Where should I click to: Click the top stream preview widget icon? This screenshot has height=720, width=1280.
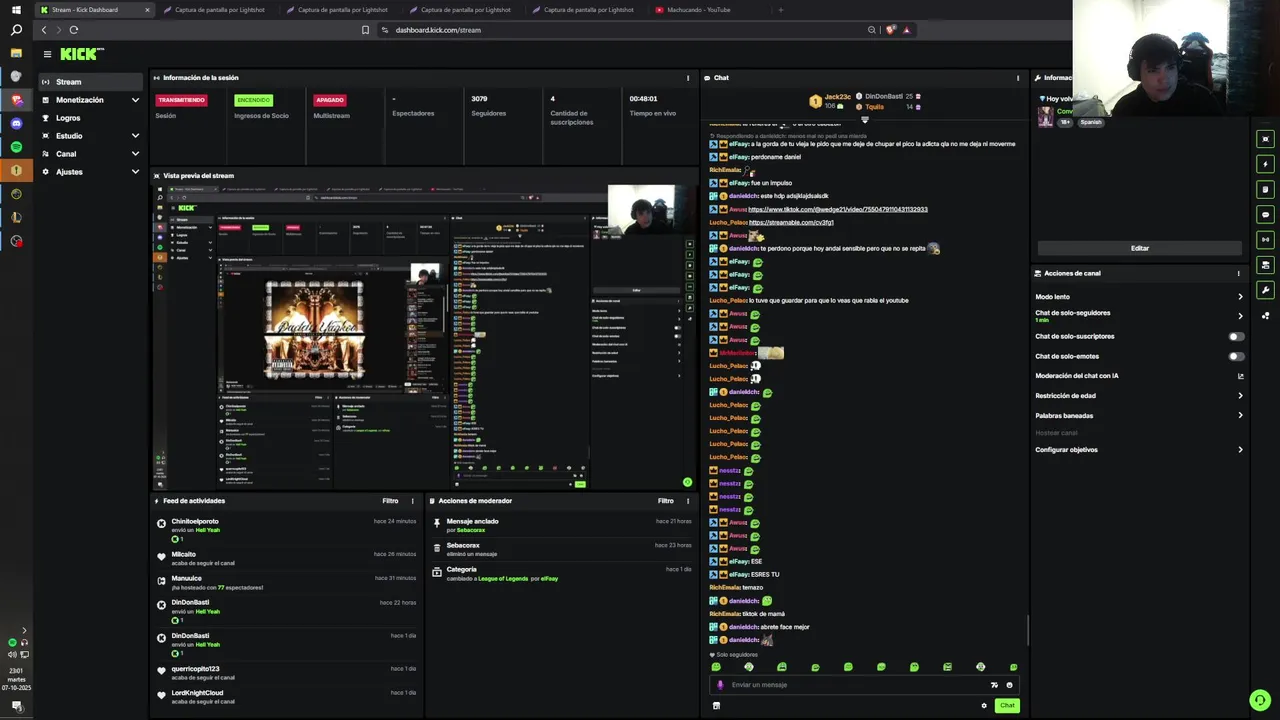1266,139
